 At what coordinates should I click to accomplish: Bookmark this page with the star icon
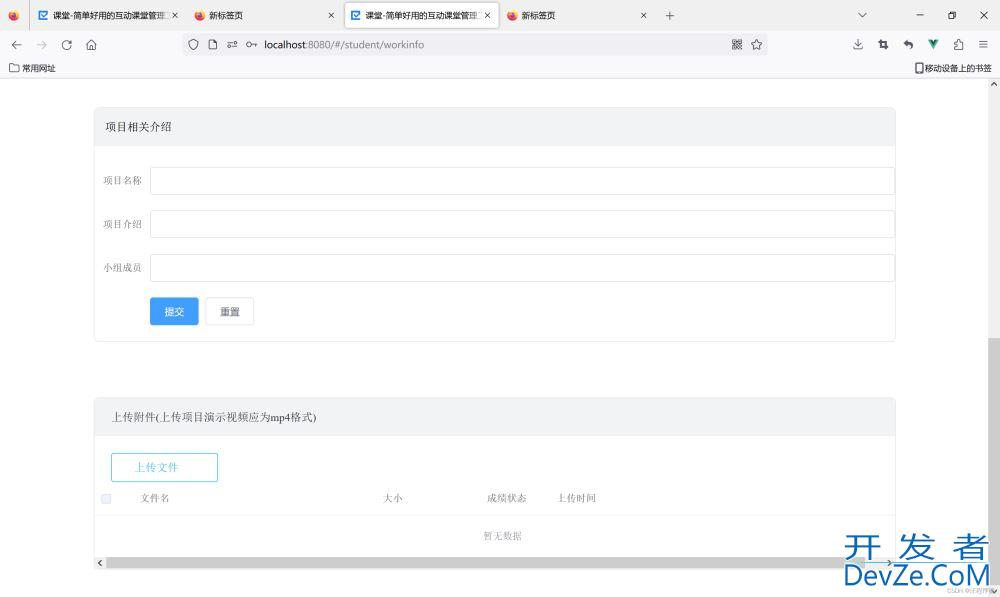[756, 45]
